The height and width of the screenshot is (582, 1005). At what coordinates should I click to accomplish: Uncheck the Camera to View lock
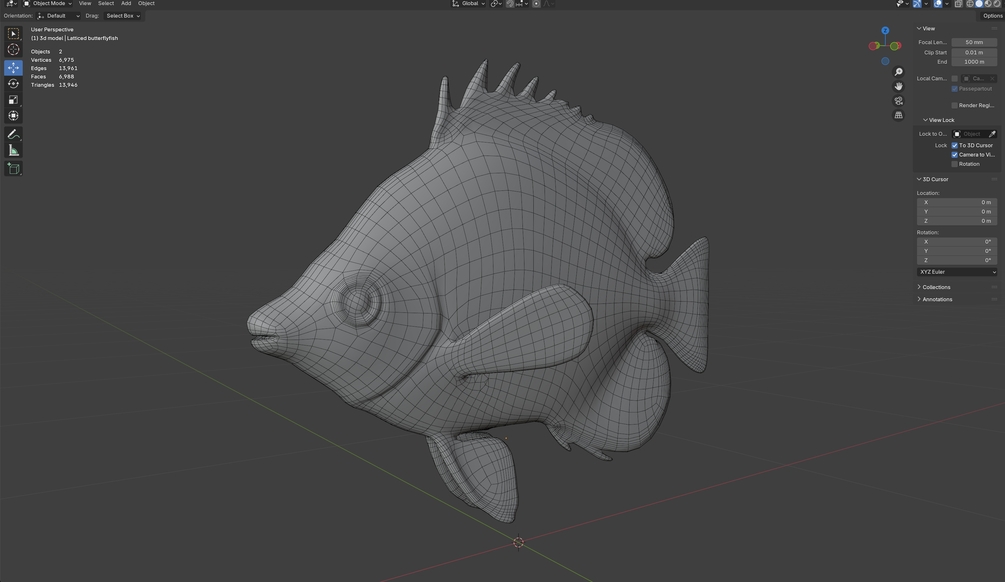954,154
